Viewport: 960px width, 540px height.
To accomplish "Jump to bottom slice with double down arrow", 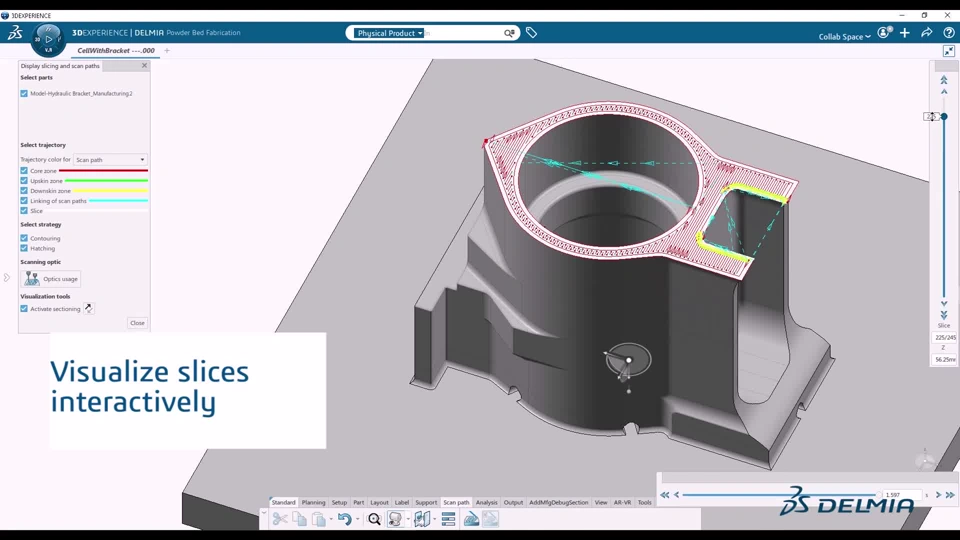I will pyautogui.click(x=944, y=315).
